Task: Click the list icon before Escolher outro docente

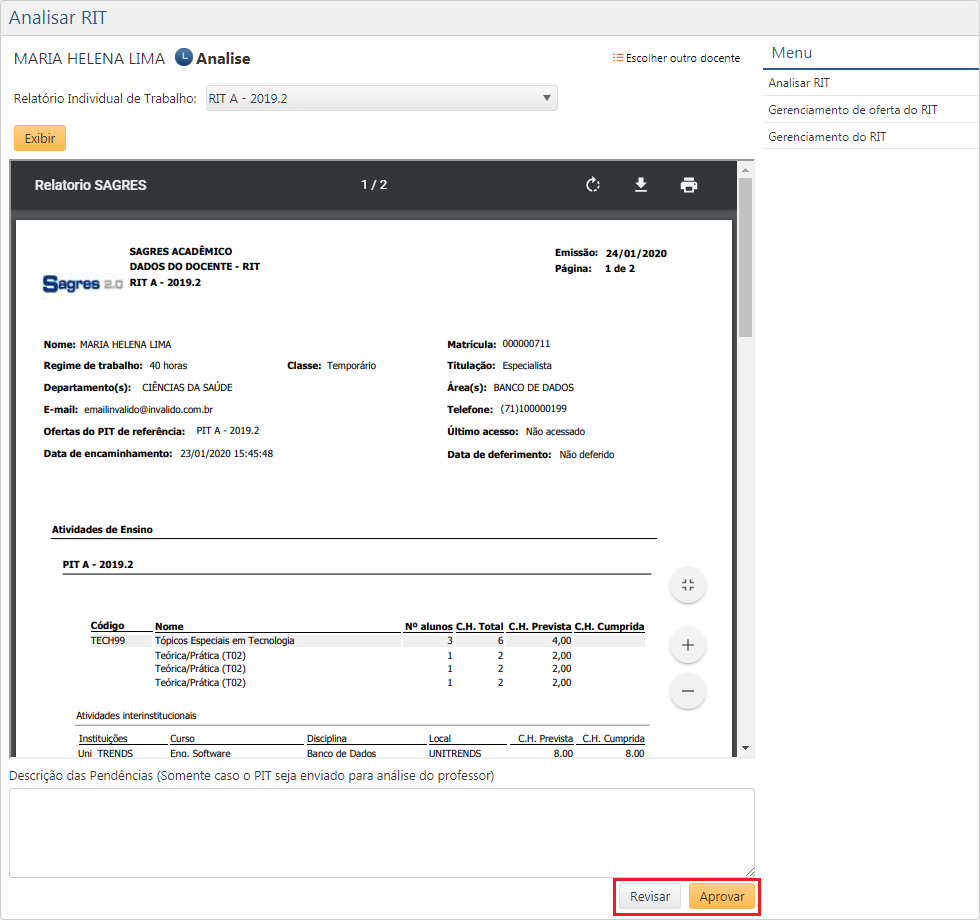Action: coord(618,58)
